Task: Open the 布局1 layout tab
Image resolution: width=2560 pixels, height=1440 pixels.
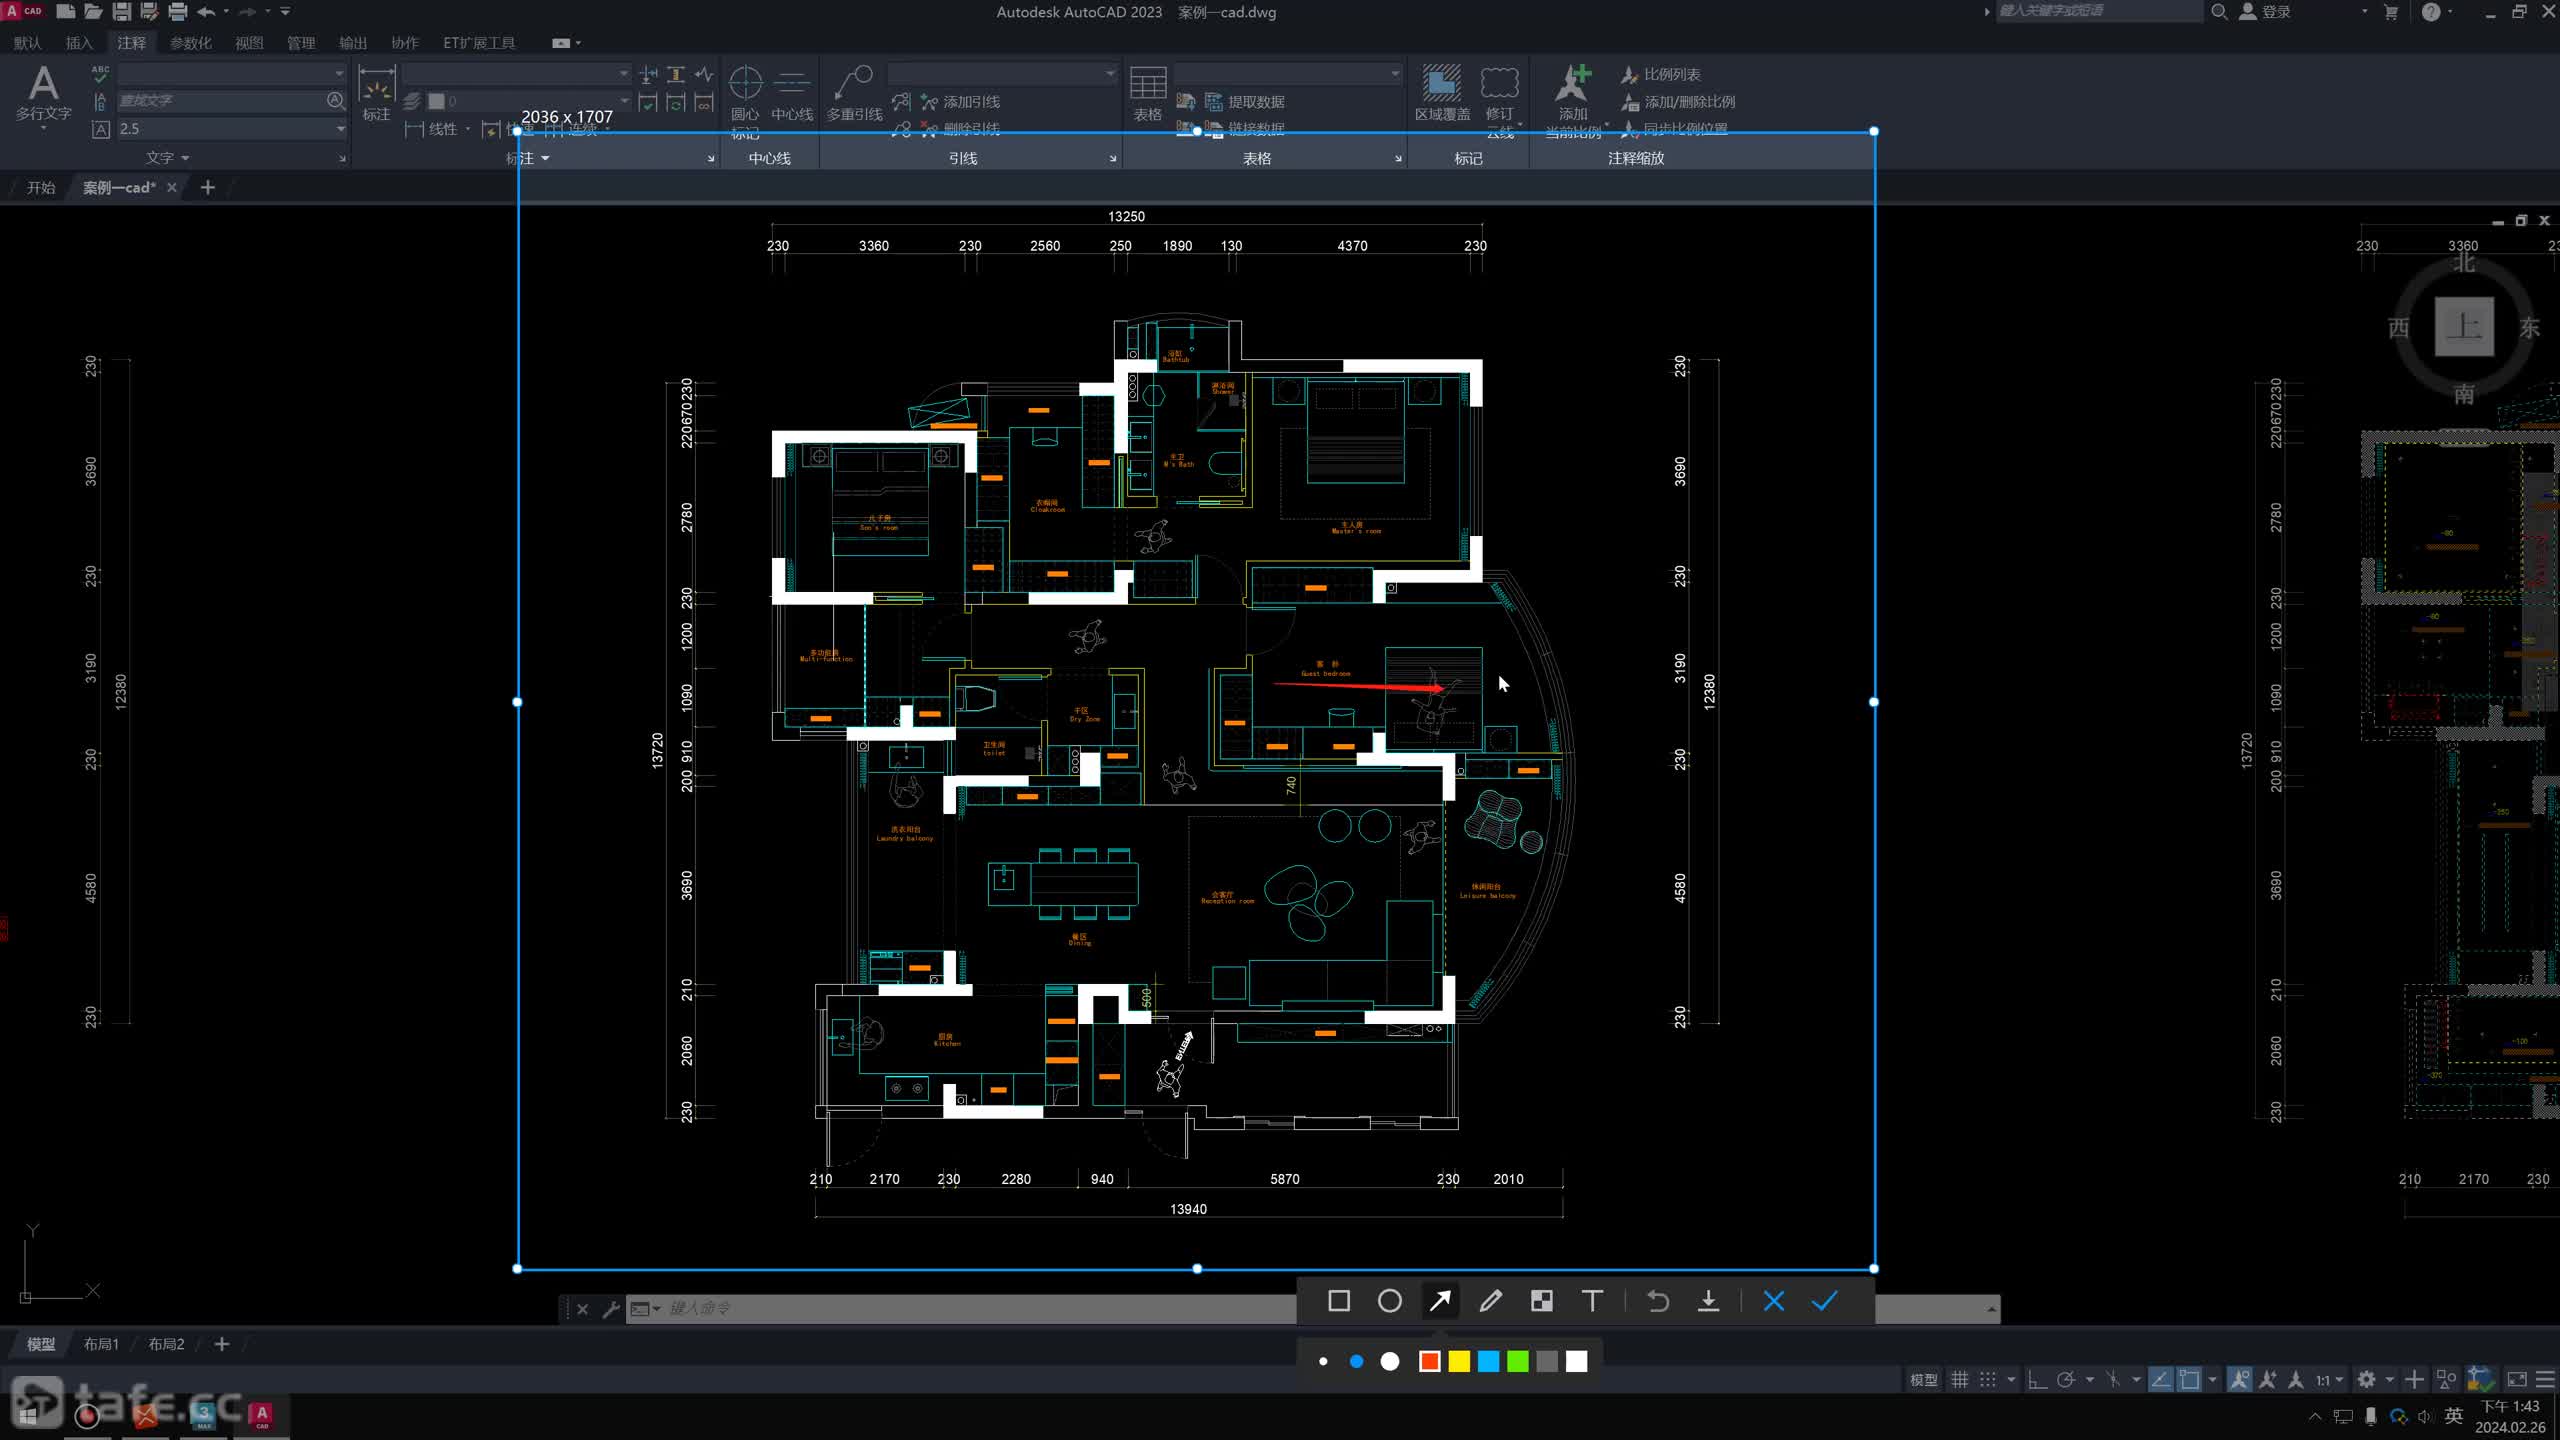Action: (x=101, y=1344)
